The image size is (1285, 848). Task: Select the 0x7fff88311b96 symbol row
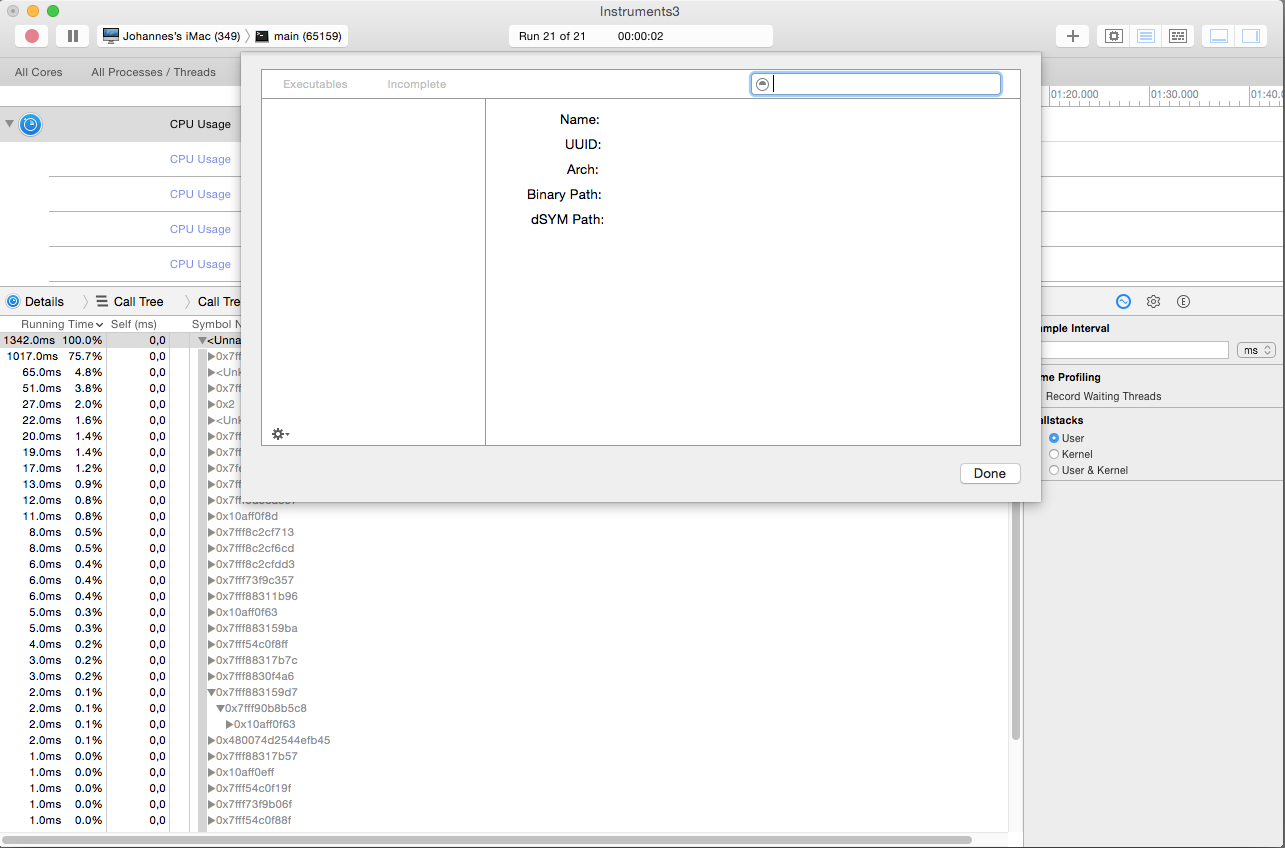257,596
